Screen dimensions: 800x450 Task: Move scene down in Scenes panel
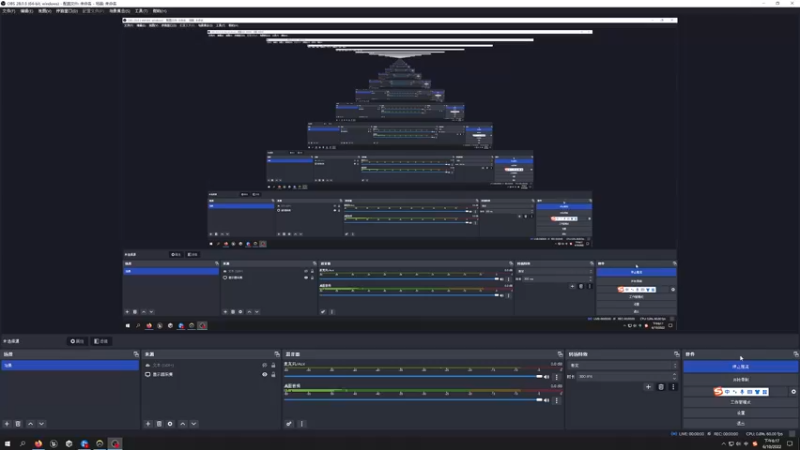[x=41, y=424]
